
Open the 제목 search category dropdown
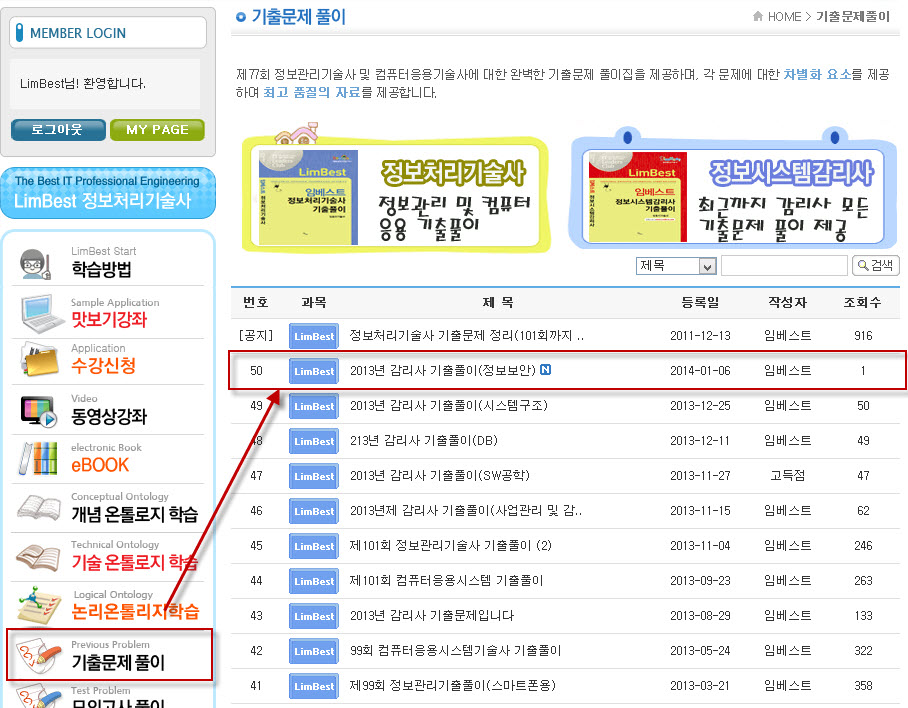click(x=676, y=266)
